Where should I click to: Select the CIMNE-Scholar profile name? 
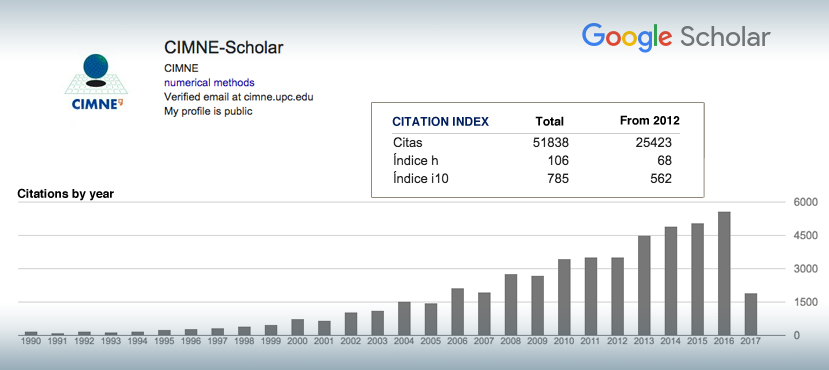(x=224, y=48)
